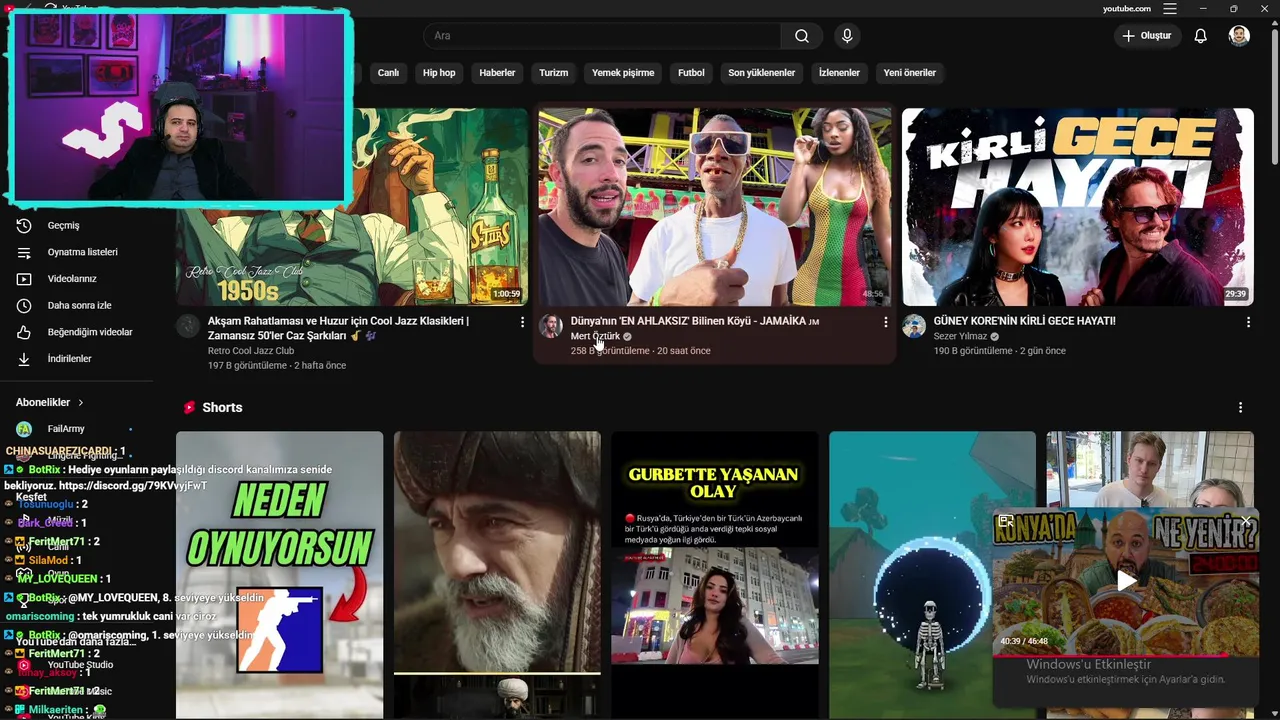Click the Oluştur create button

(1147, 36)
